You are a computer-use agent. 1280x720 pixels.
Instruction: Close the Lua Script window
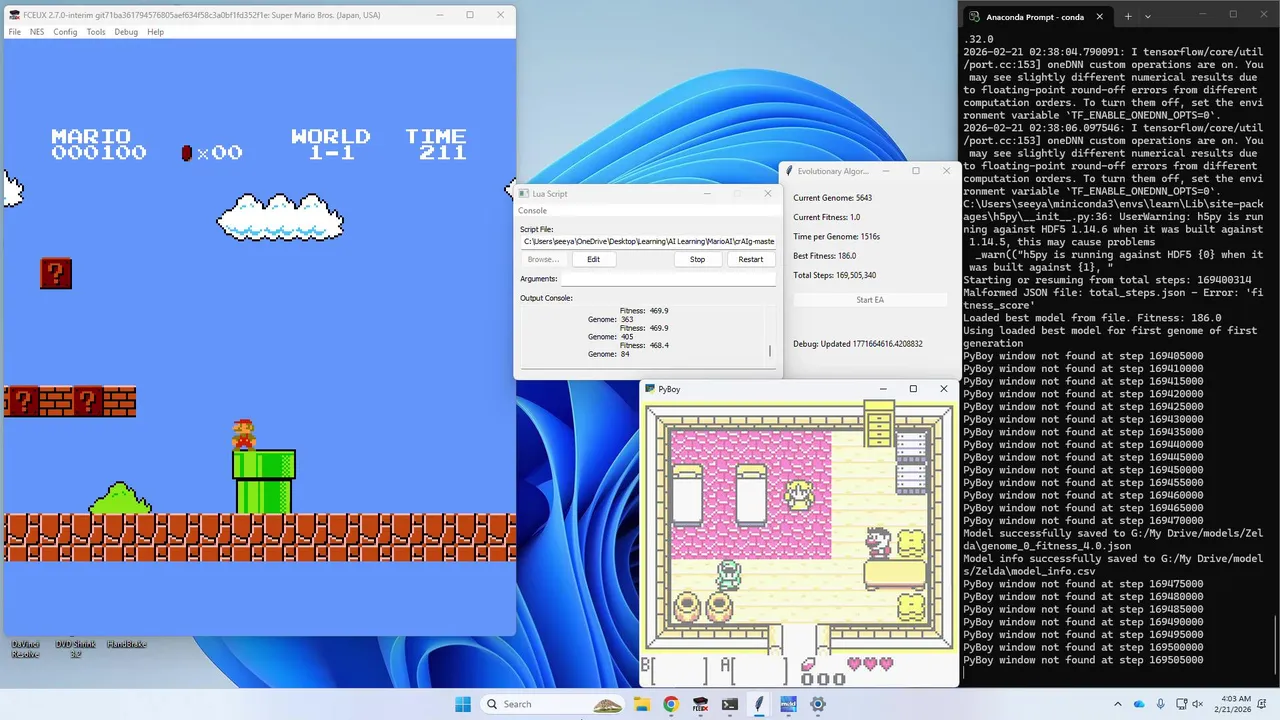(768, 194)
